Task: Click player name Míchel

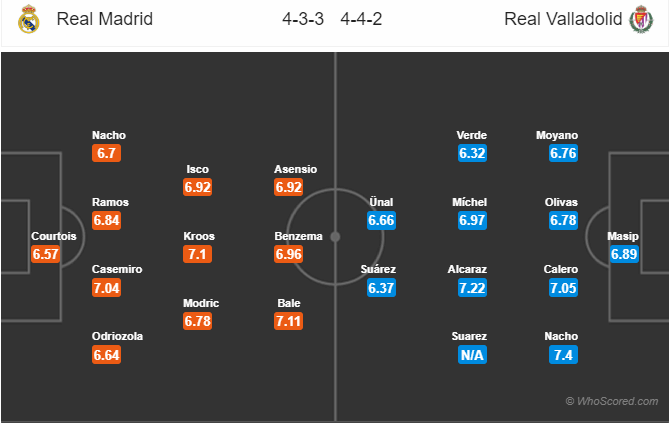Action: coord(471,202)
